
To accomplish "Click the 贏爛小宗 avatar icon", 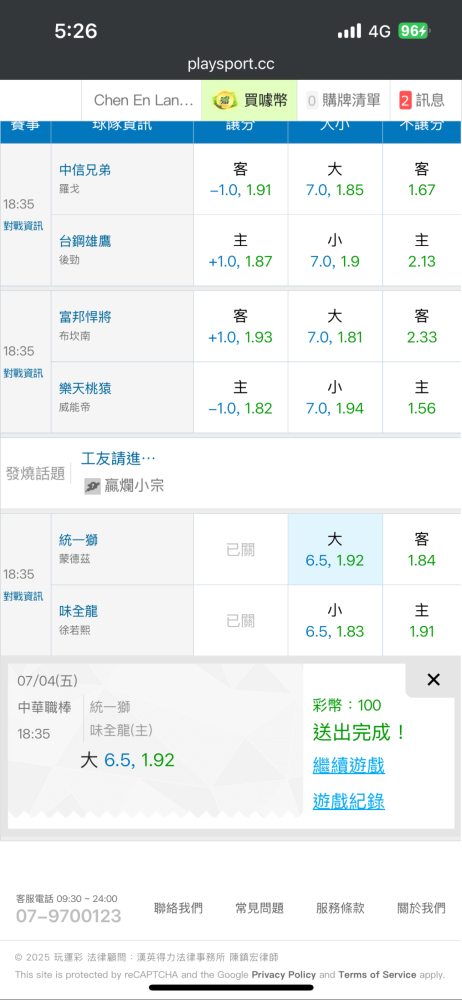I will click(93, 486).
